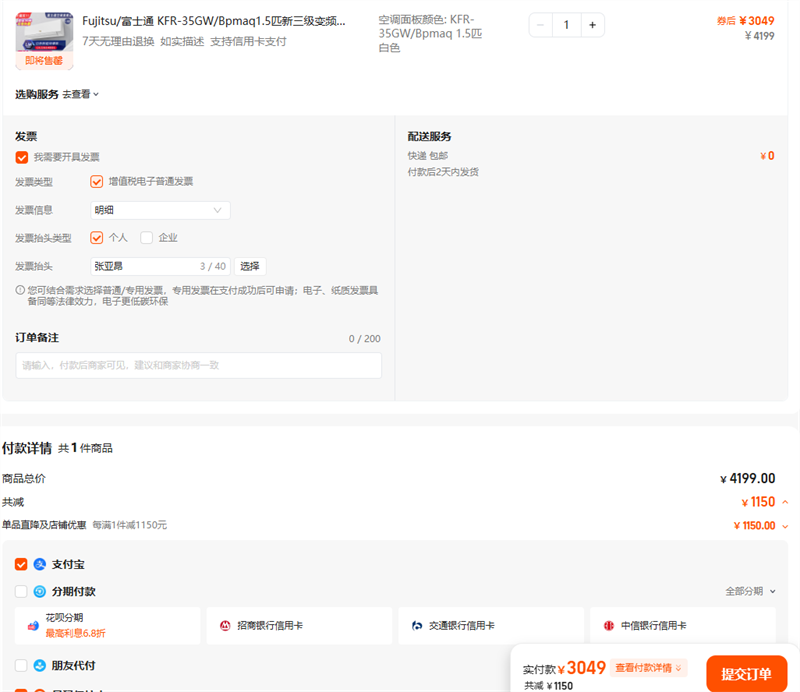
Task: Click the Alipay logo icon
Action: [40, 564]
